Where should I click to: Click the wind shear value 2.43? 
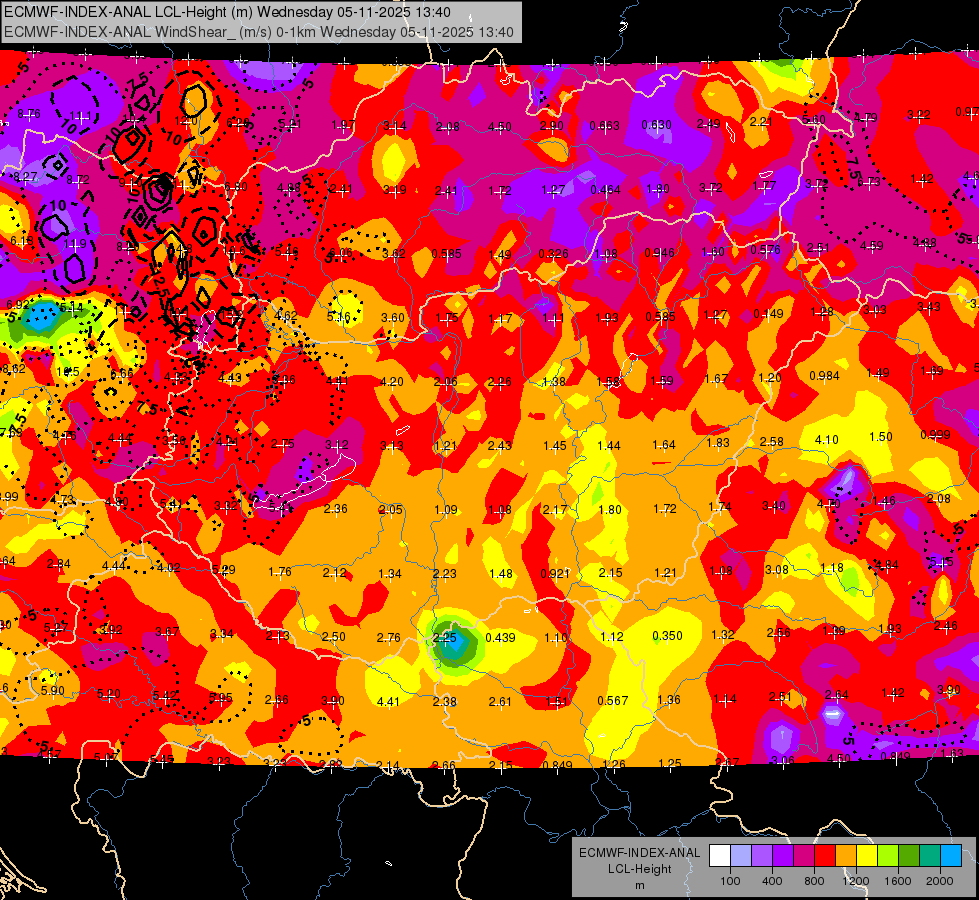[499, 445]
